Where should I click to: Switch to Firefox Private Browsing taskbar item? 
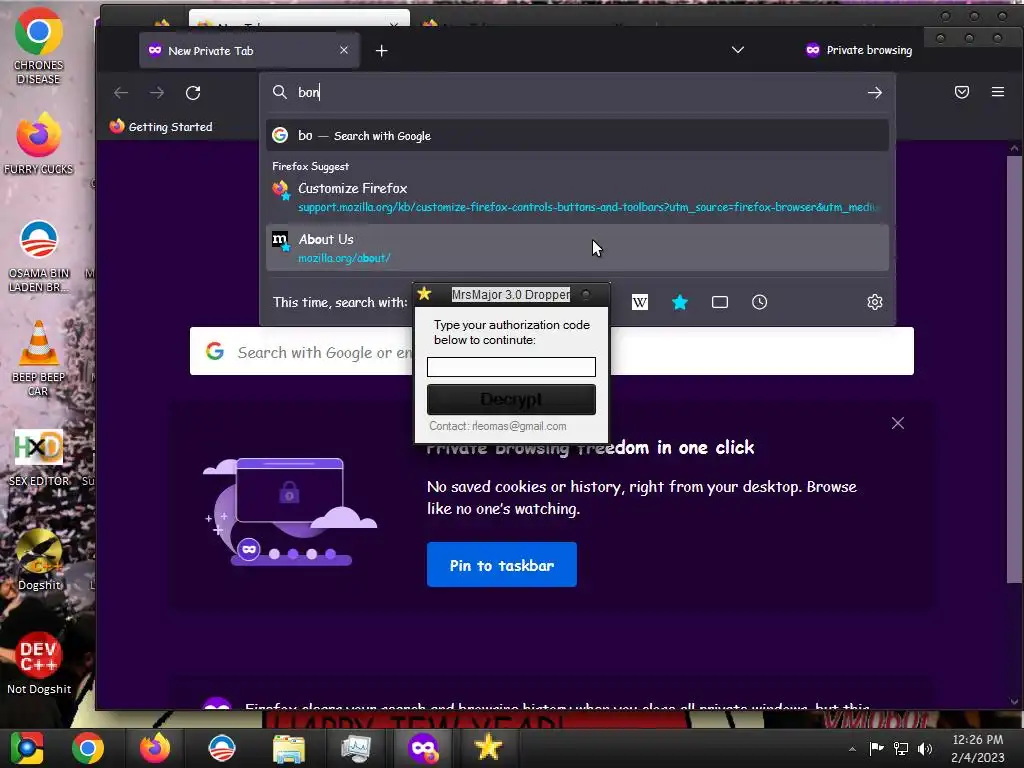click(423, 748)
